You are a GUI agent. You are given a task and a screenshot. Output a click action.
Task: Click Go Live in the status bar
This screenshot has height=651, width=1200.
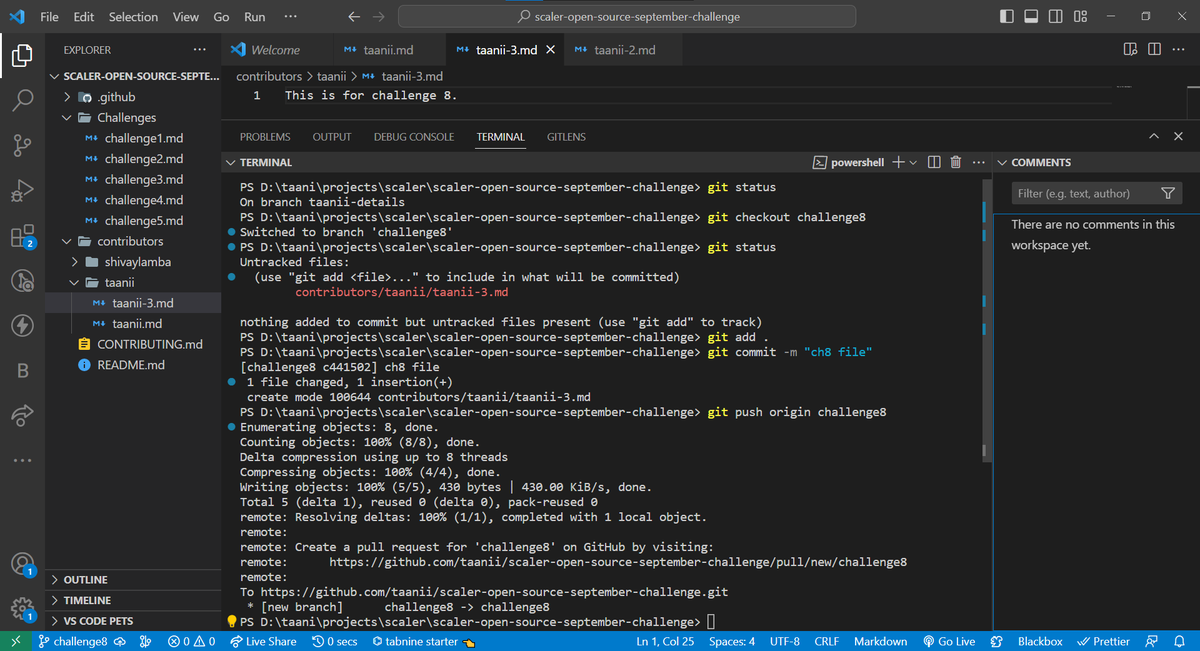click(x=949, y=641)
